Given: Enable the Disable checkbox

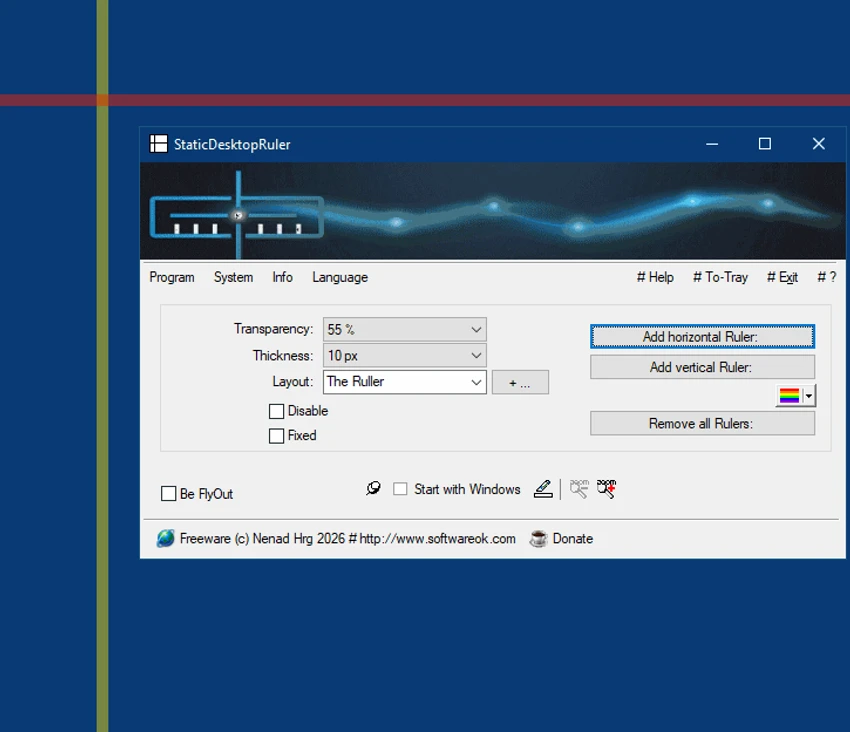Looking at the screenshot, I should pyautogui.click(x=276, y=411).
